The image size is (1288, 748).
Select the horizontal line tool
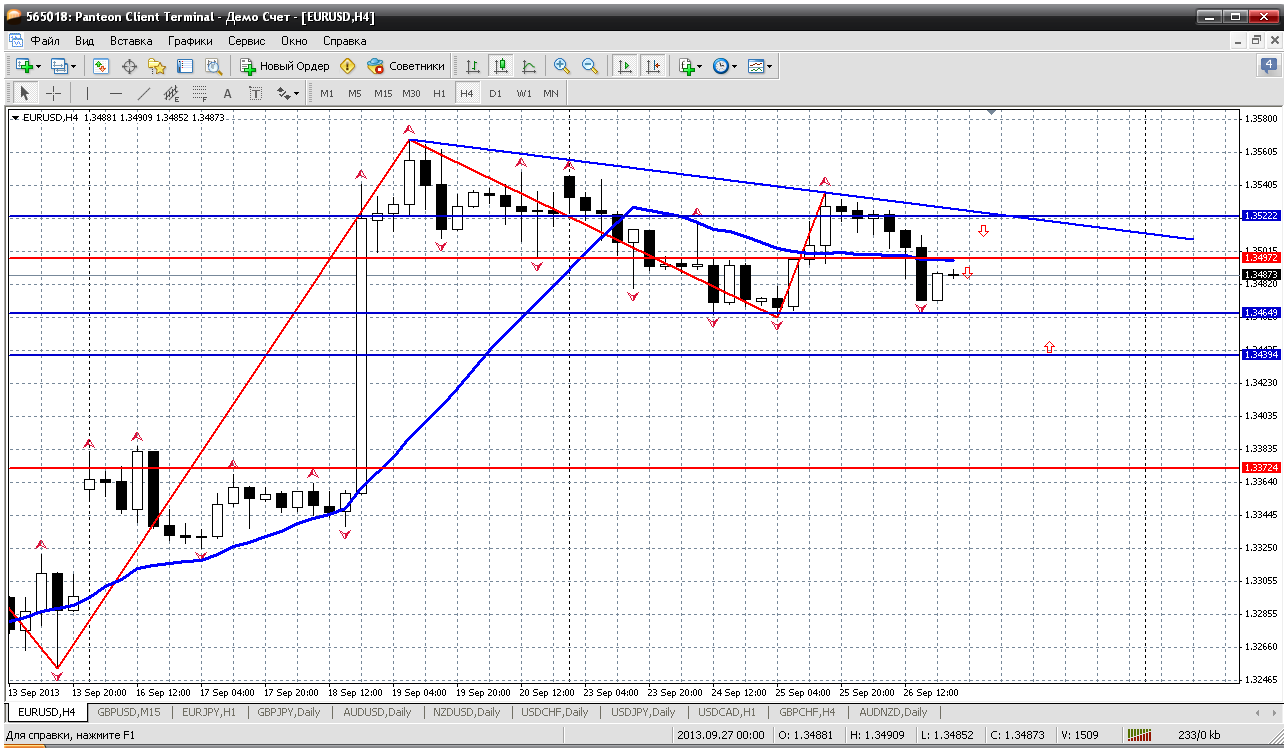coord(115,93)
